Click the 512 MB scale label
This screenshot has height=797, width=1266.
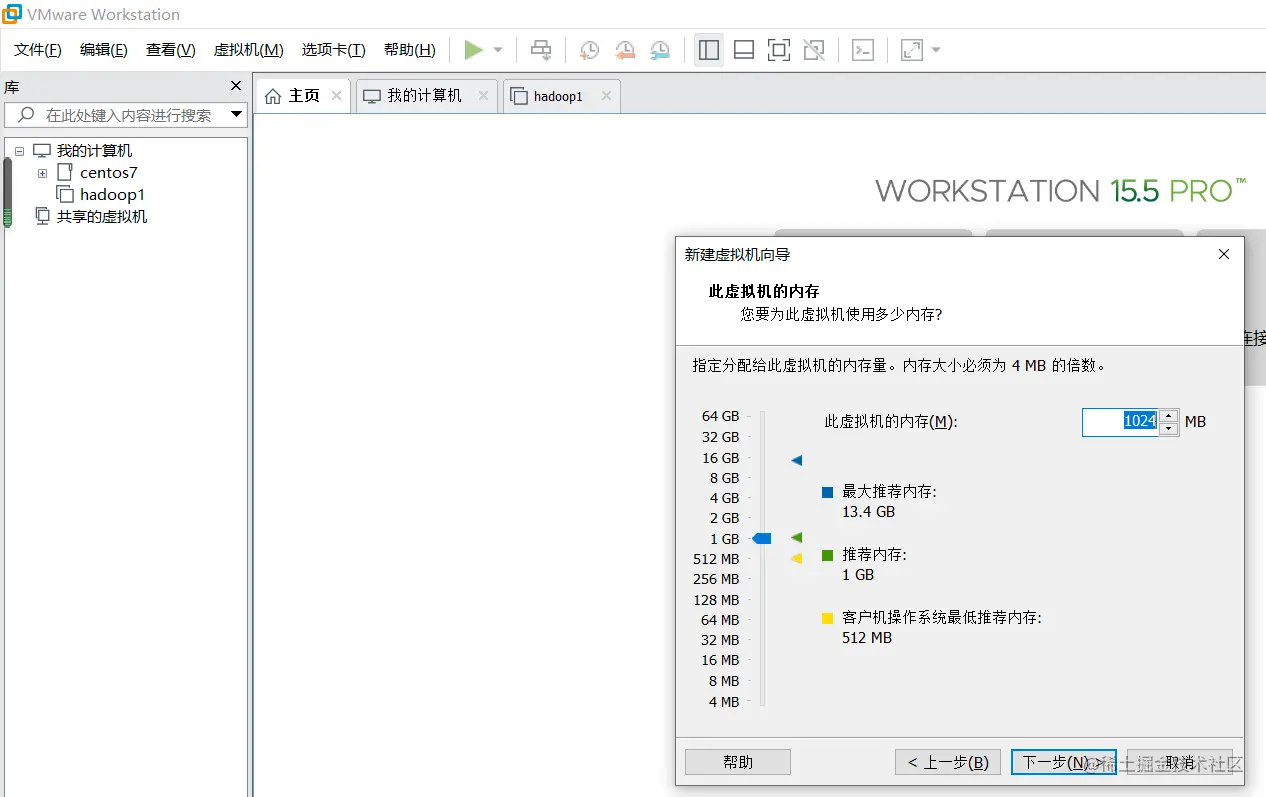(x=717, y=559)
